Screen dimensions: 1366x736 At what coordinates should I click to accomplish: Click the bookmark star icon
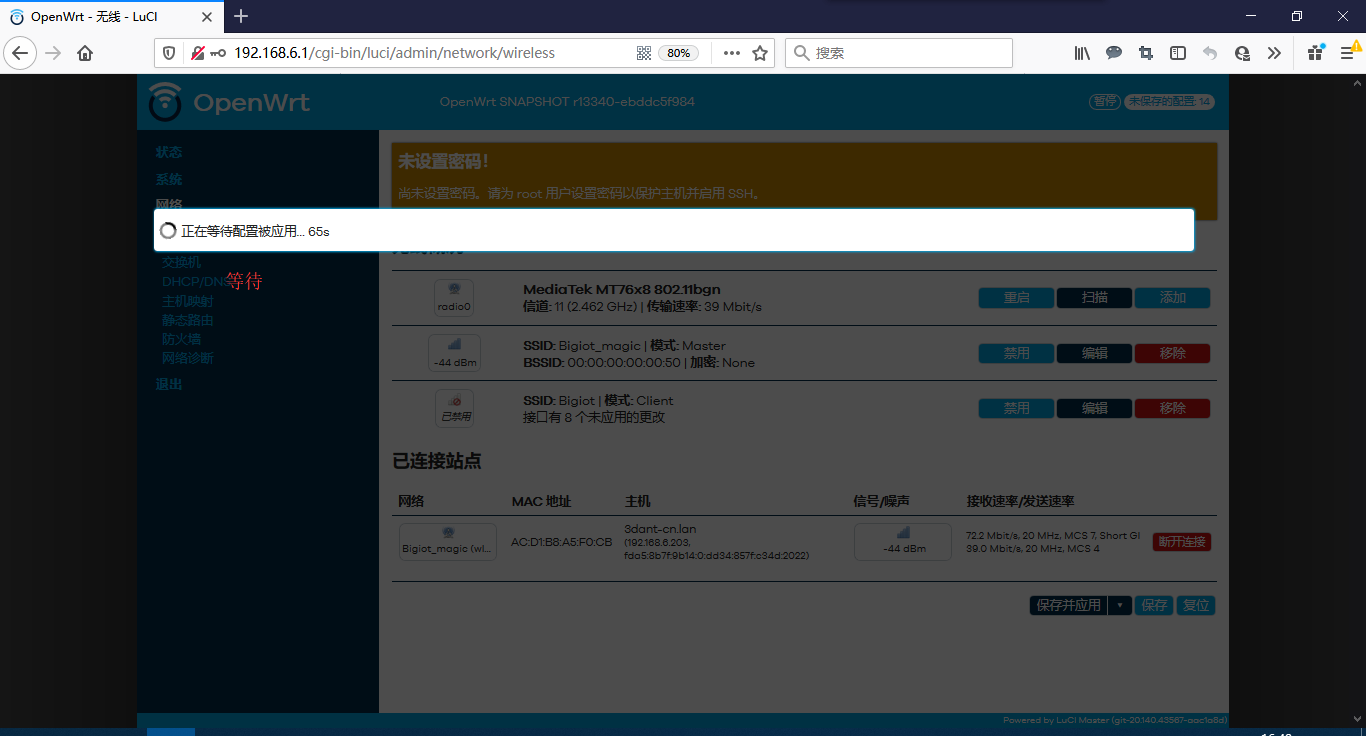760,53
